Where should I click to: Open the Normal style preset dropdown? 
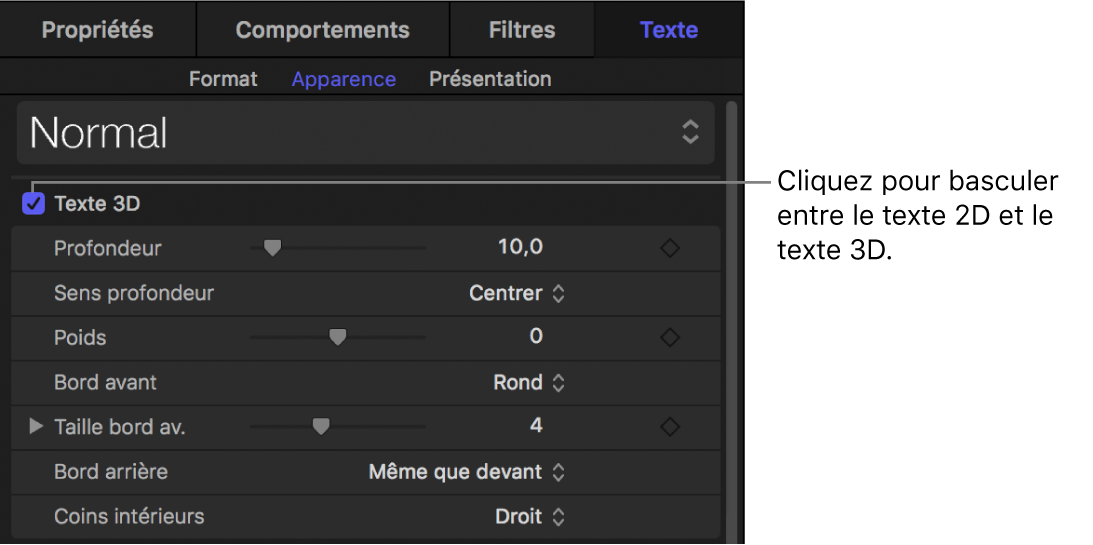tap(365, 133)
